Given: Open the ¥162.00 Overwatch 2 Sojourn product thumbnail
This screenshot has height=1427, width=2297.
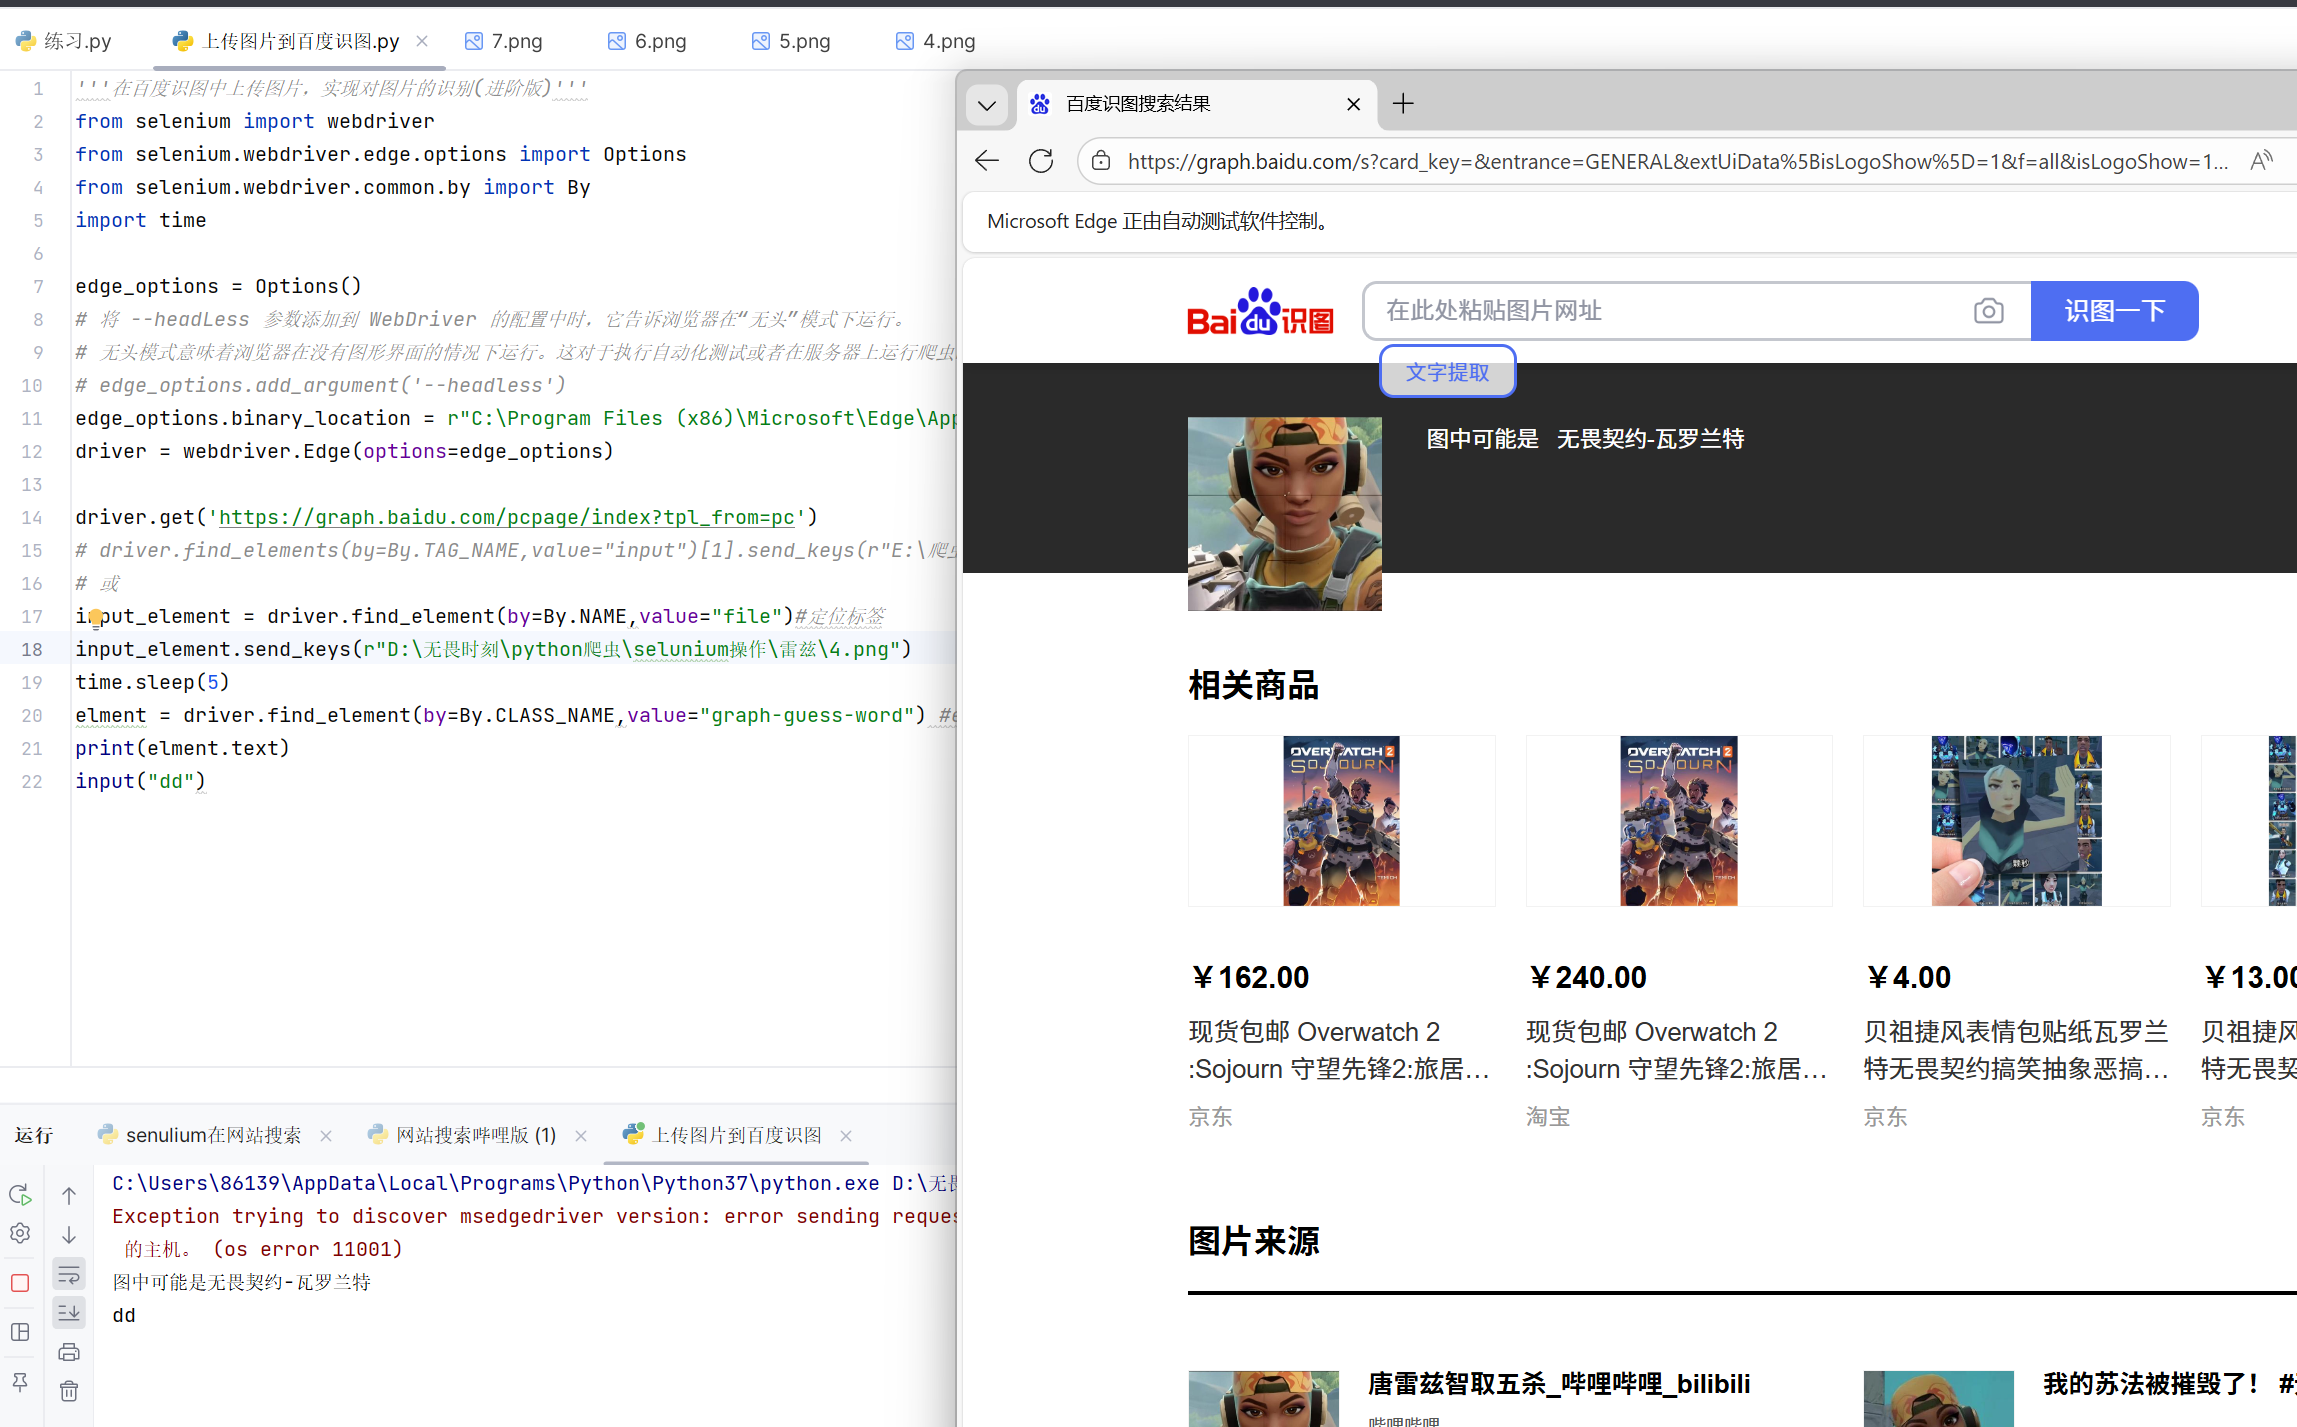Looking at the screenshot, I should pos(1341,821).
